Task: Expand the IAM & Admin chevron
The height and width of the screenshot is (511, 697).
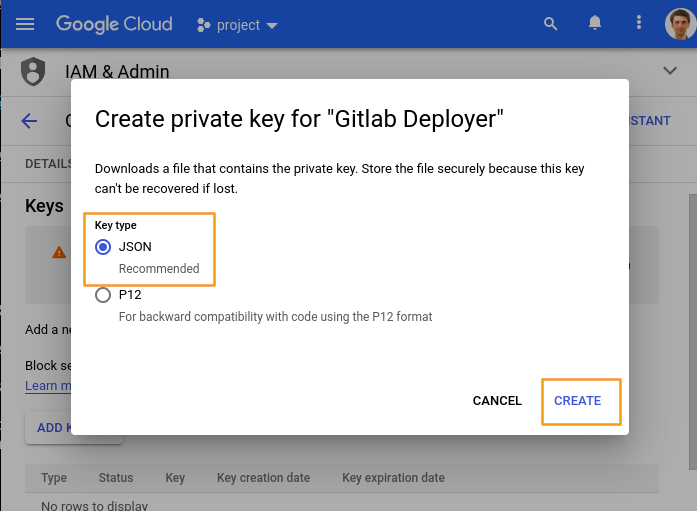Action: pos(670,71)
